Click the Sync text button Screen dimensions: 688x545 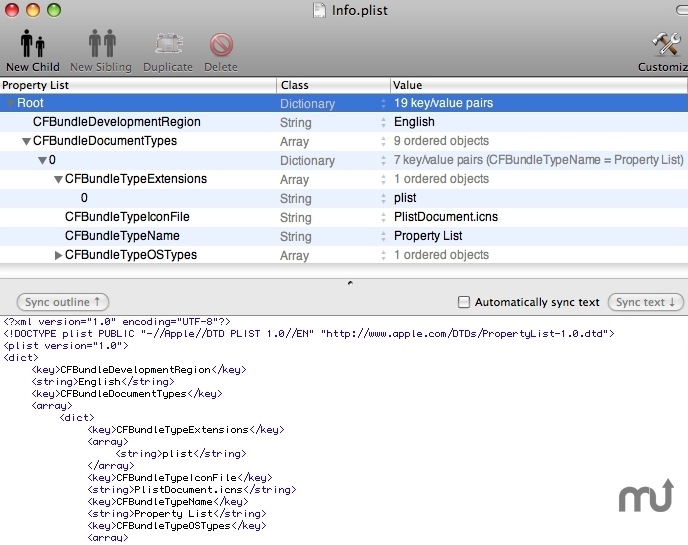point(645,302)
